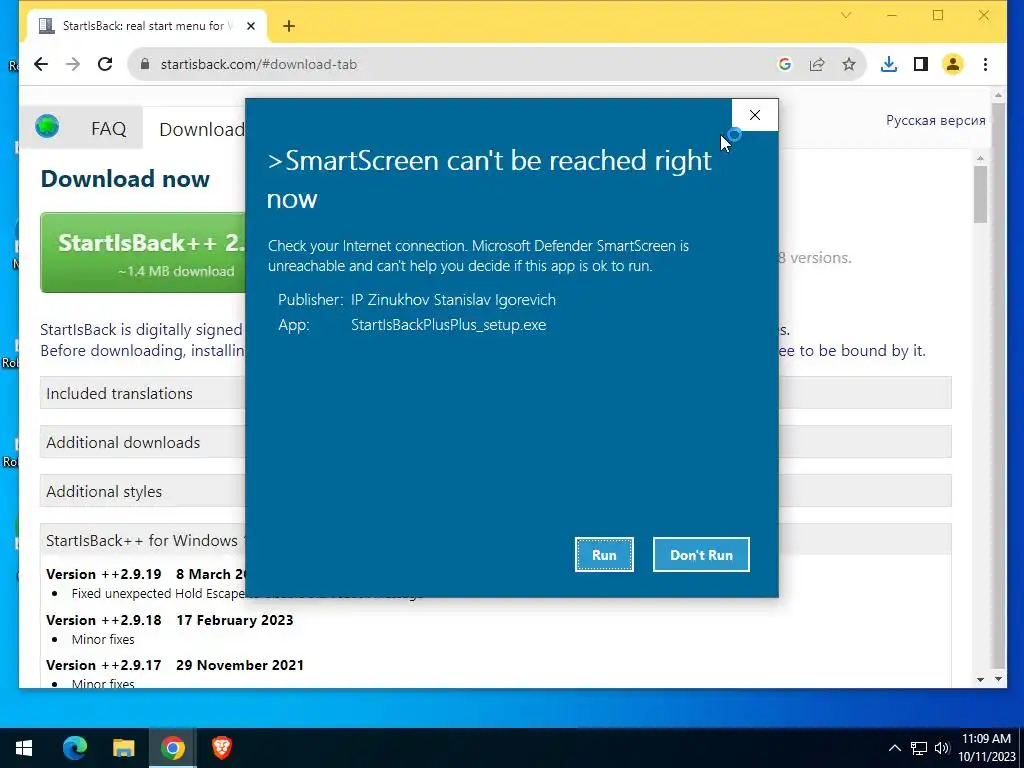Click the address bar URL
1024x768 pixels.
coord(259,64)
